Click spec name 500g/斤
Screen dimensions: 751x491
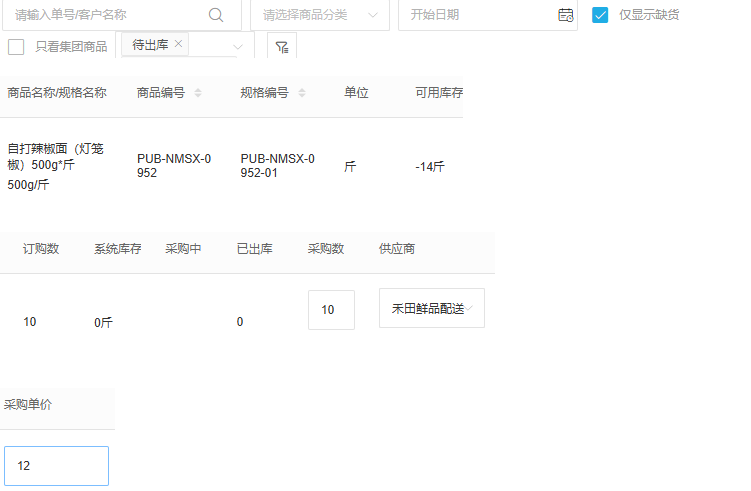(28, 185)
